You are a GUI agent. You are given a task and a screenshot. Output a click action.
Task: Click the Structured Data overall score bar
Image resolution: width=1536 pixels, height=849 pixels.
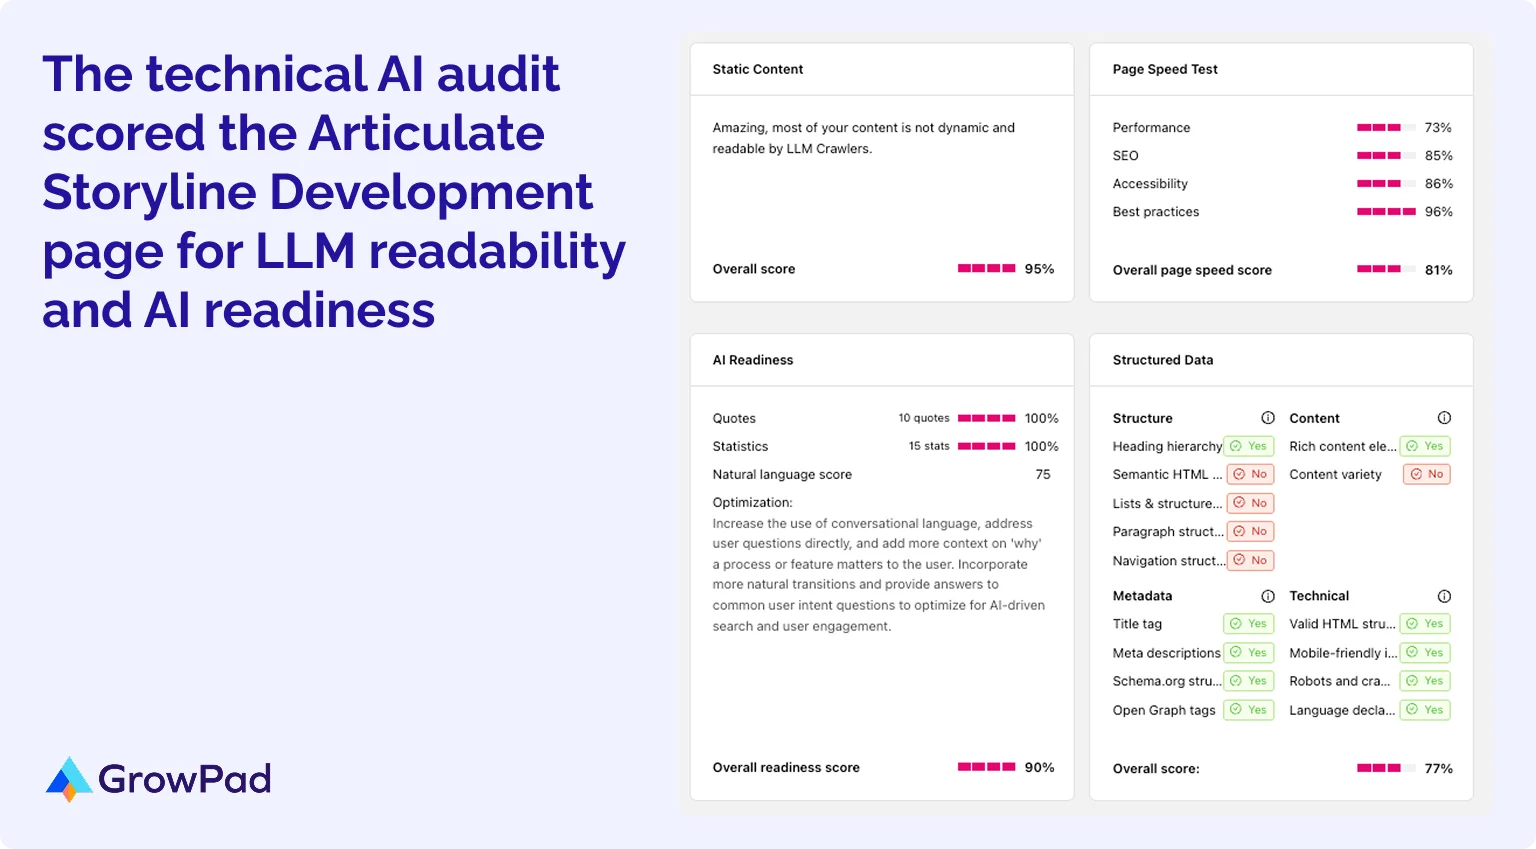pos(1386,768)
